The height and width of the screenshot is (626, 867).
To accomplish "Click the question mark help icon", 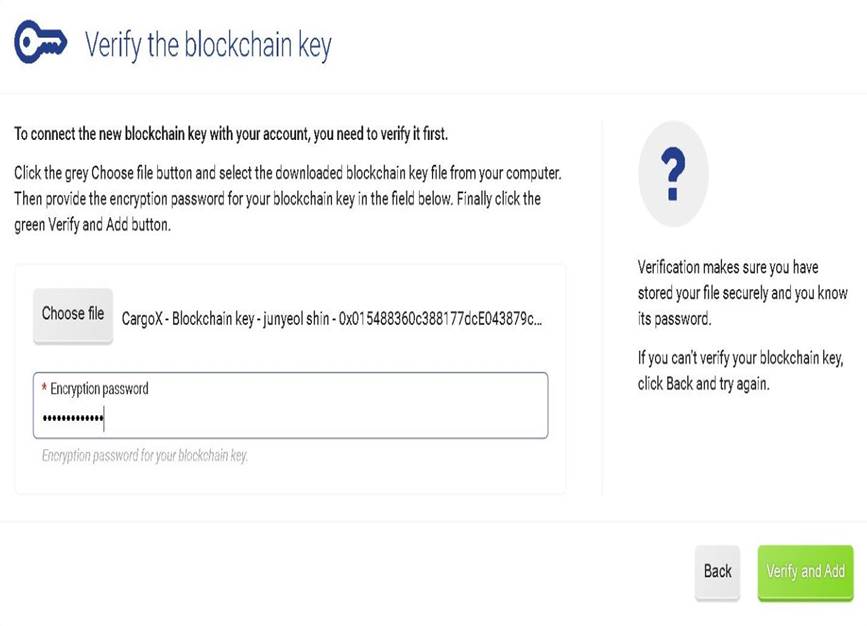I will click(x=673, y=174).
